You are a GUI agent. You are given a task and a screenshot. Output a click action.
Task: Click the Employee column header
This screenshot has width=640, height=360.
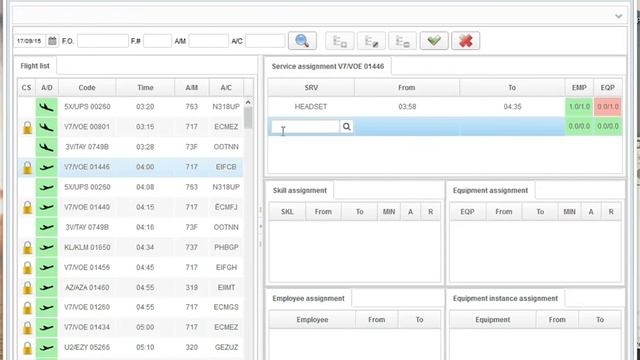tap(312, 320)
